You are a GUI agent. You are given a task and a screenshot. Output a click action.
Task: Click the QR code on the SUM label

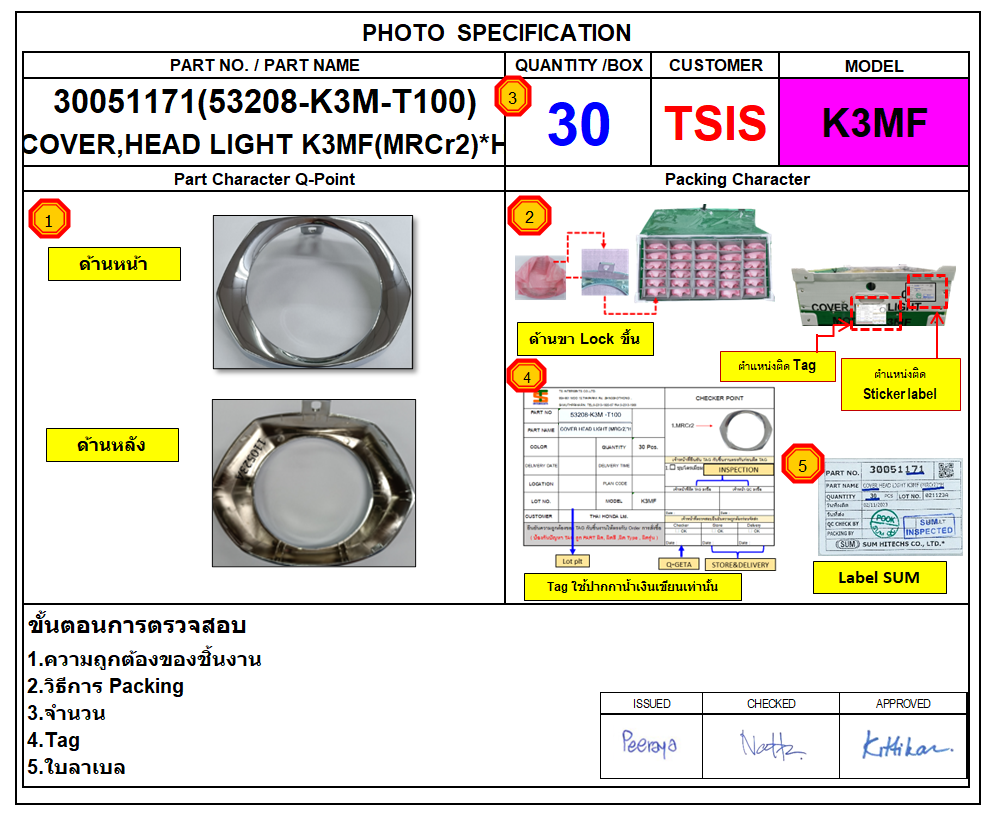(945, 471)
